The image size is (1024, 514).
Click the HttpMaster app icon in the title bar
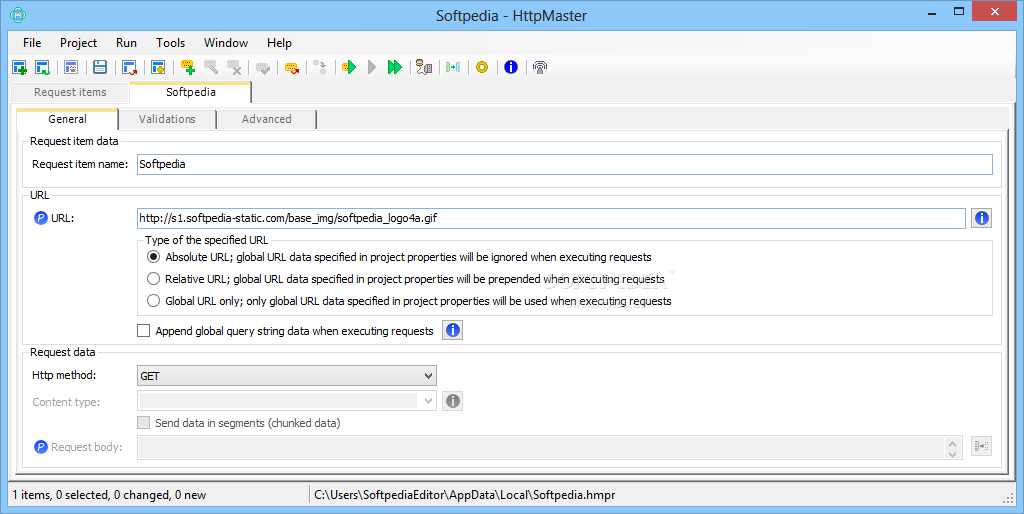click(18, 14)
